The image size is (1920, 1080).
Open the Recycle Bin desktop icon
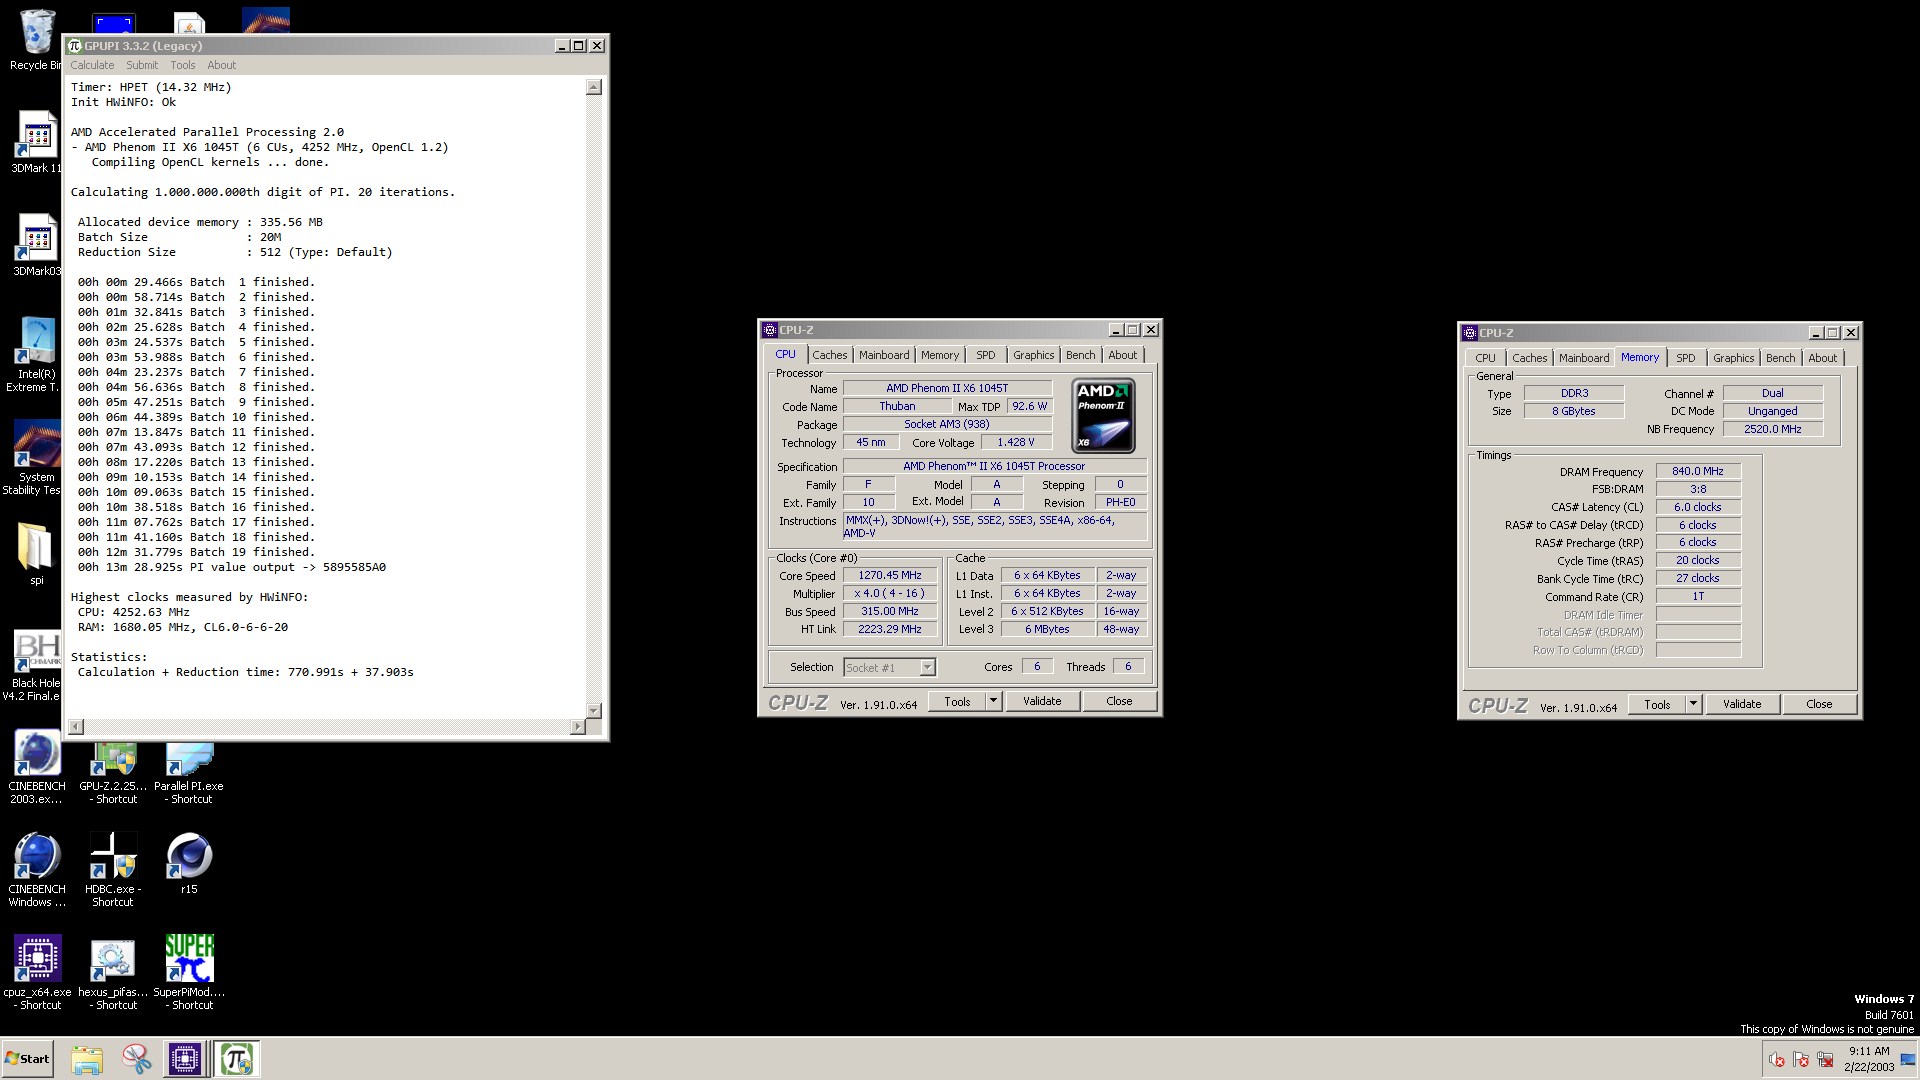click(x=36, y=40)
